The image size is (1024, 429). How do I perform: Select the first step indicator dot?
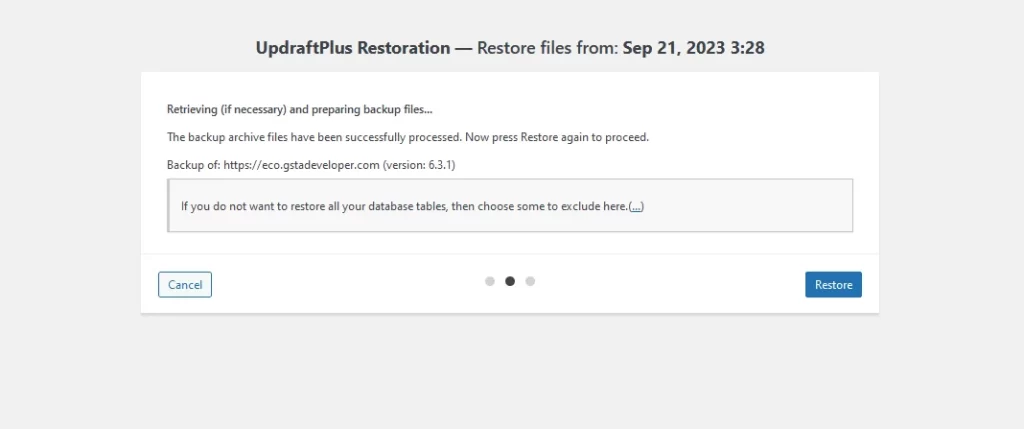pyautogui.click(x=490, y=281)
